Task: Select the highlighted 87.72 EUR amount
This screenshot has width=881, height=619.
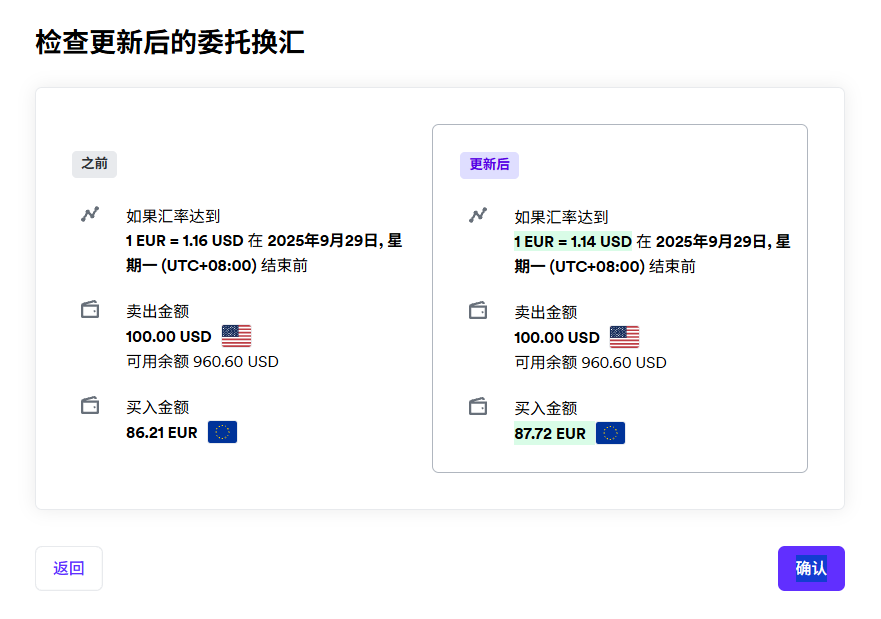Action: tap(550, 434)
